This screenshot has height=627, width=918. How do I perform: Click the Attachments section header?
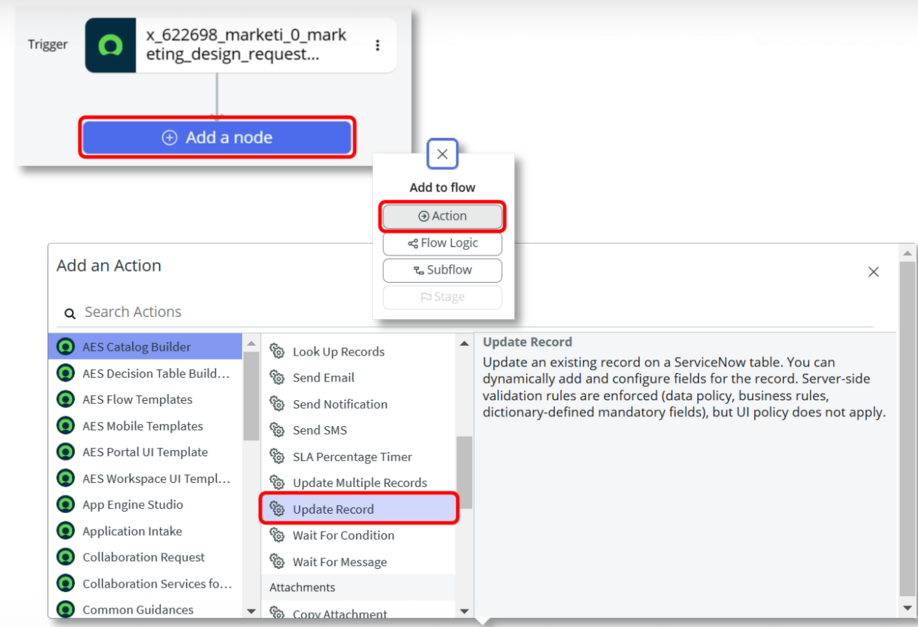point(358,587)
